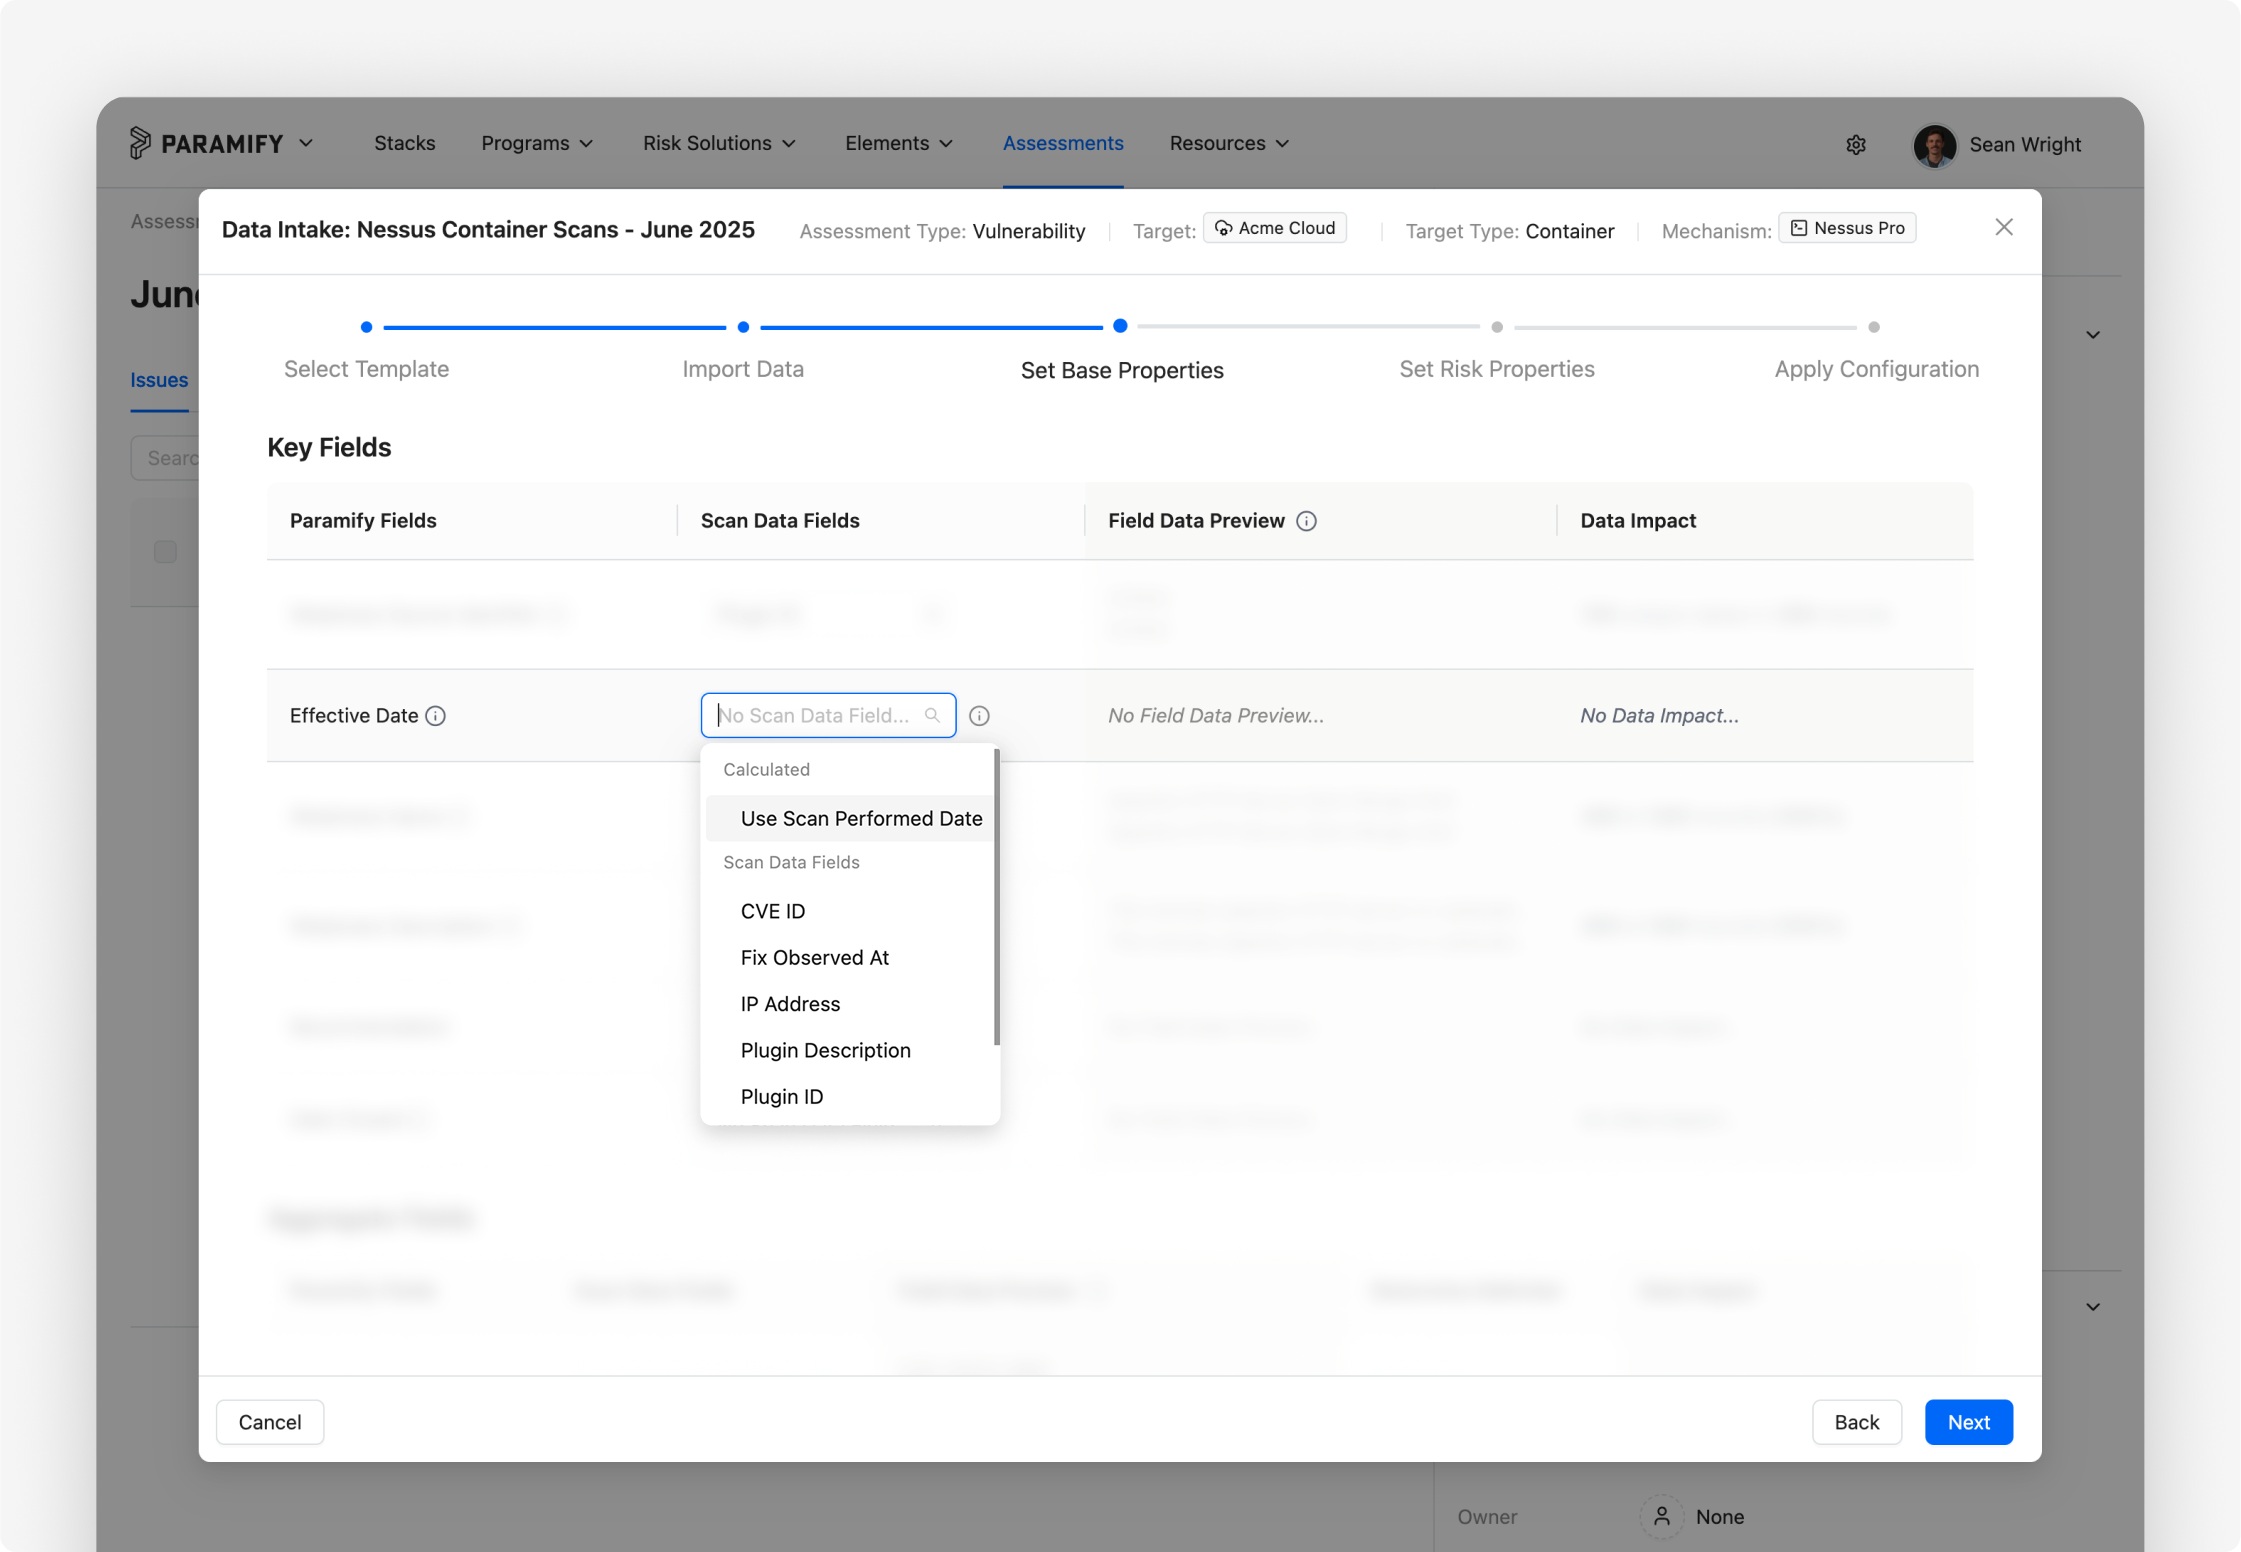This screenshot has height=1552, width=2241.
Task: Click the dropdown list scrollbar
Action: click(x=996, y=897)
